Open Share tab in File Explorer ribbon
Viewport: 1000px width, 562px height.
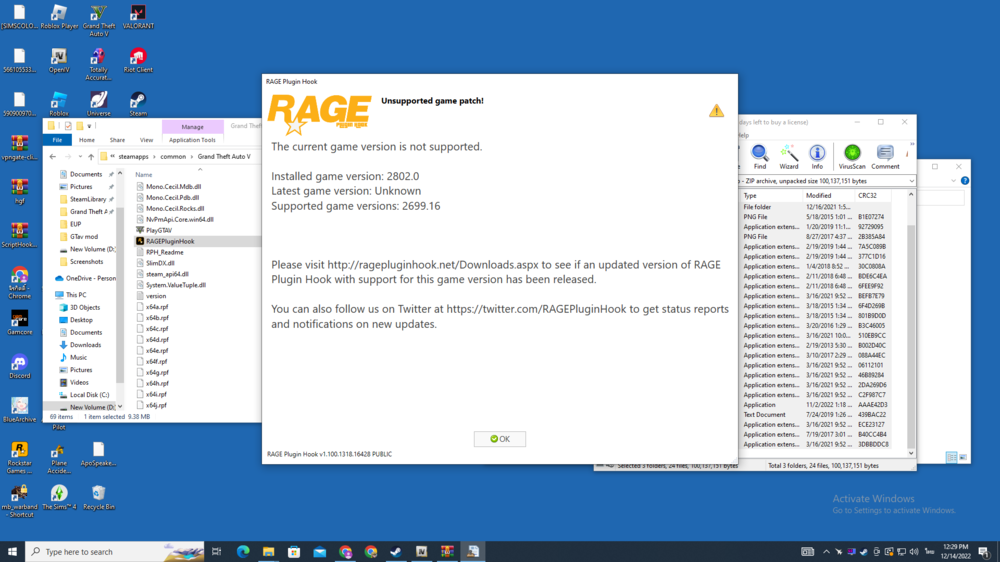coord(117,140)
